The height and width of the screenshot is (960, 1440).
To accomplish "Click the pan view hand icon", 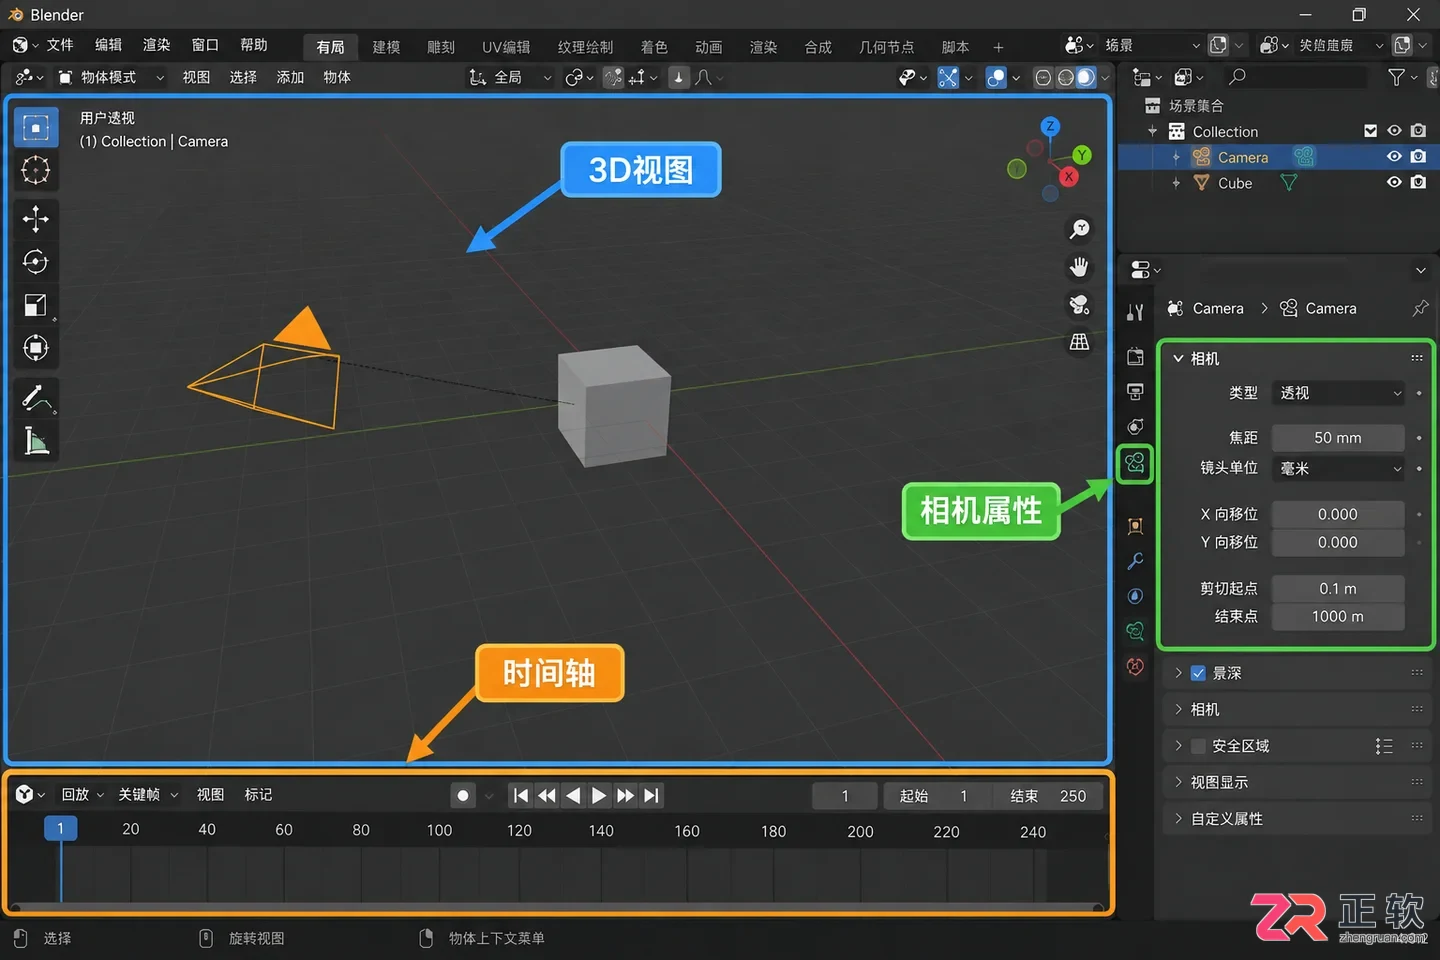I will point(1080,267).
